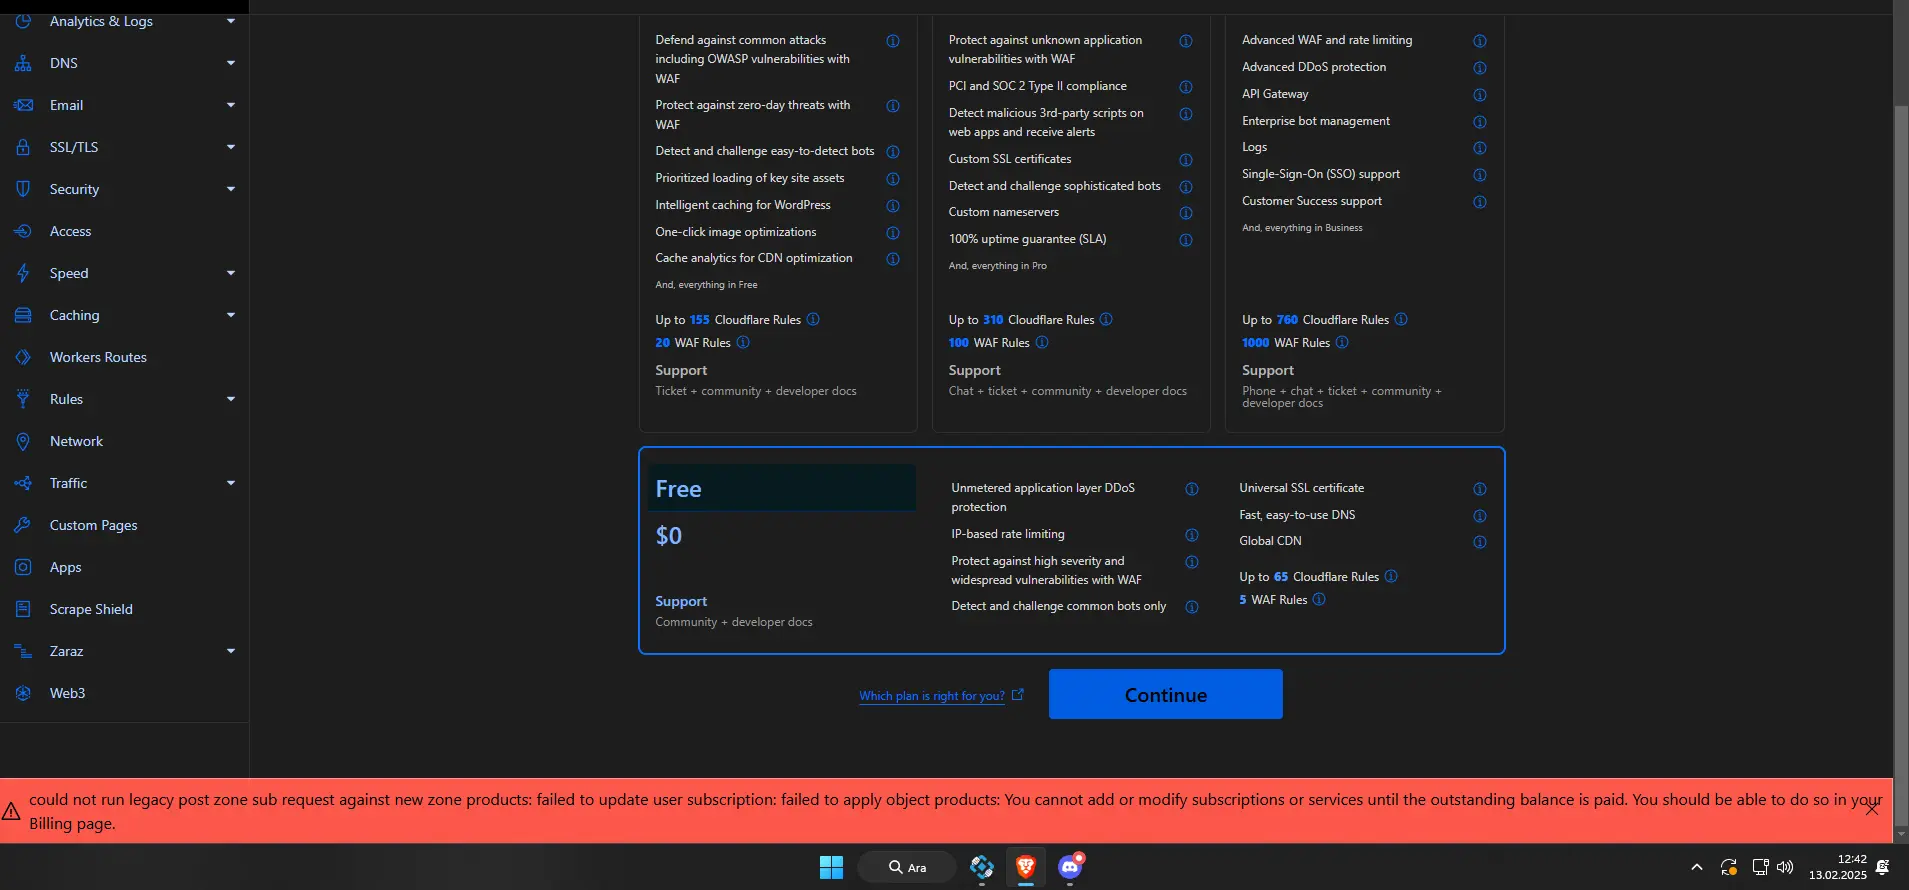Click the SSL/TLS lock icon
The width and height of the screenshot is (1909, 890).
coord(23,147)
